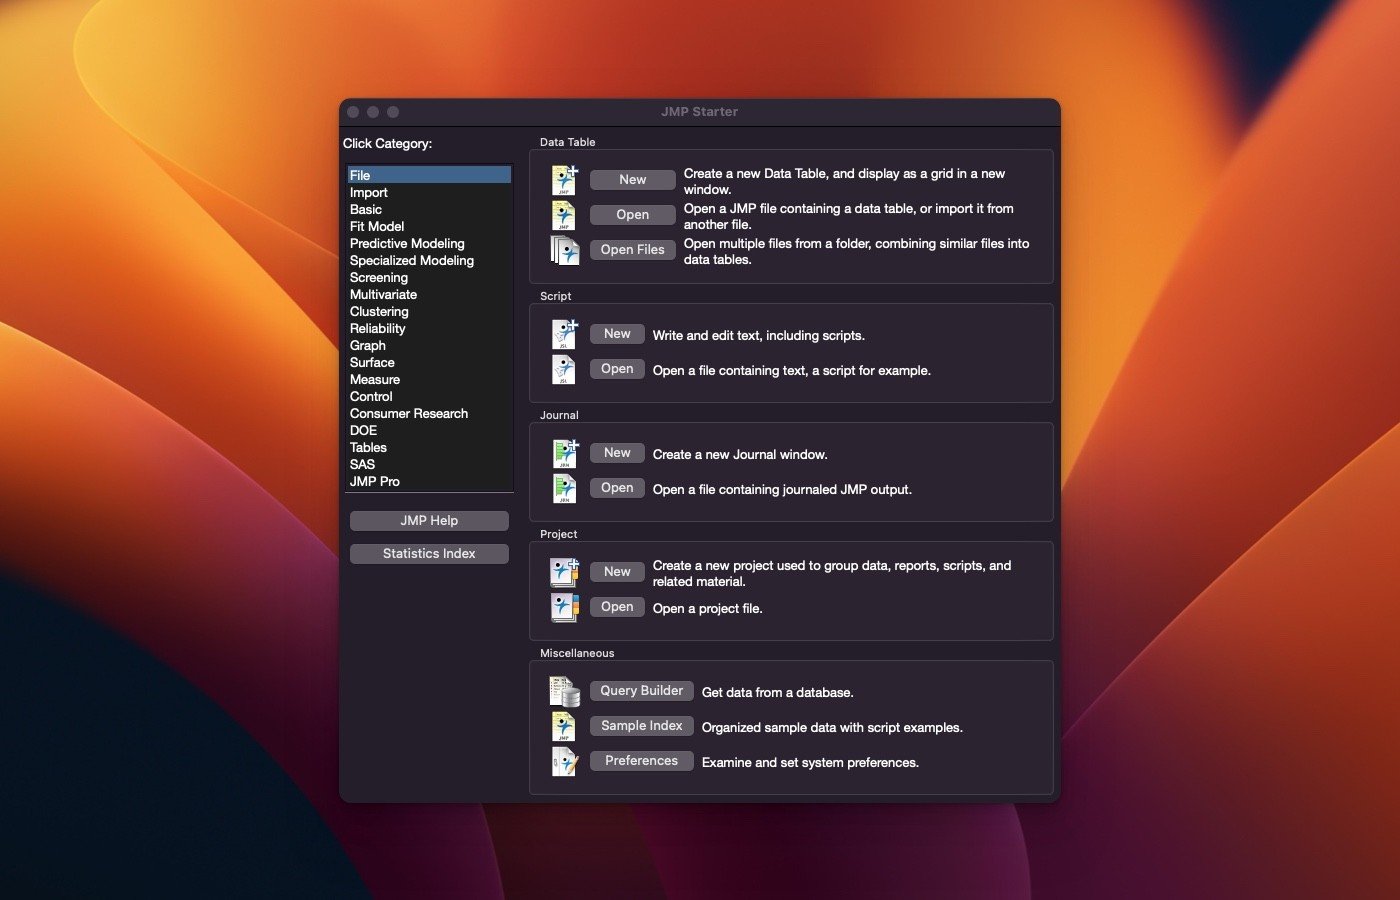The width and height of the screenshot is (1400, 900).
Task: Click the New Data Table icon
Action: tap(564, 180)
